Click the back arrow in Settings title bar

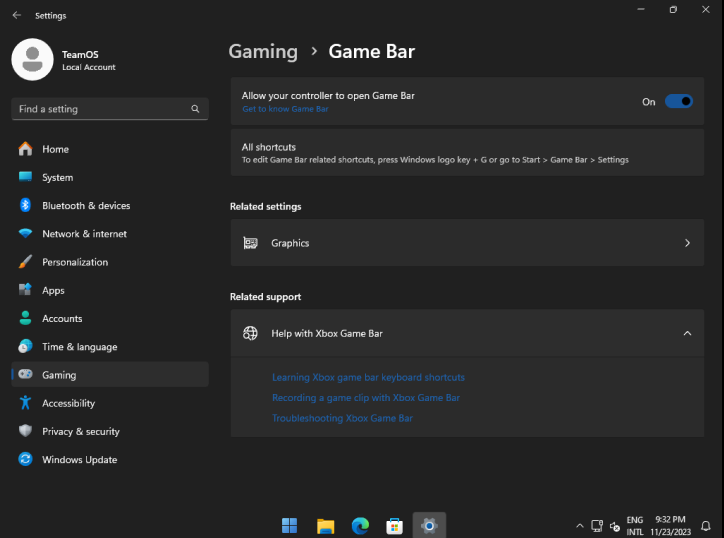tap(17, 15)
